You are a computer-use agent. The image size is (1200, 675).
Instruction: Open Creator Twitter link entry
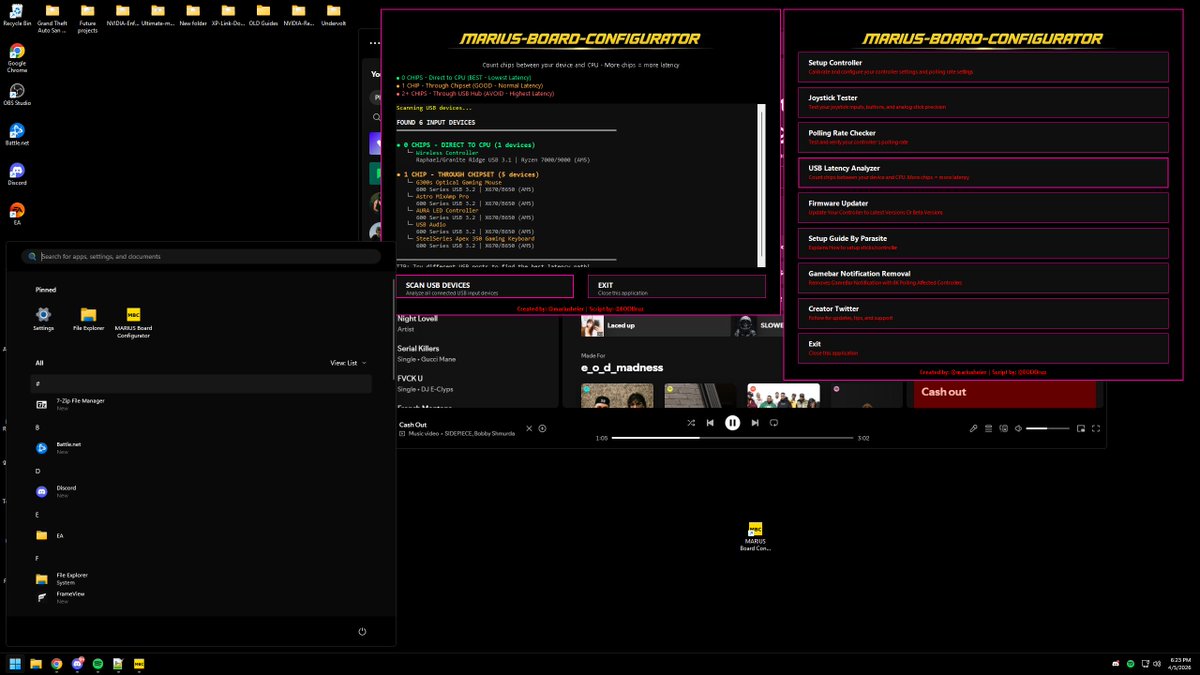(x=983, y=313)
